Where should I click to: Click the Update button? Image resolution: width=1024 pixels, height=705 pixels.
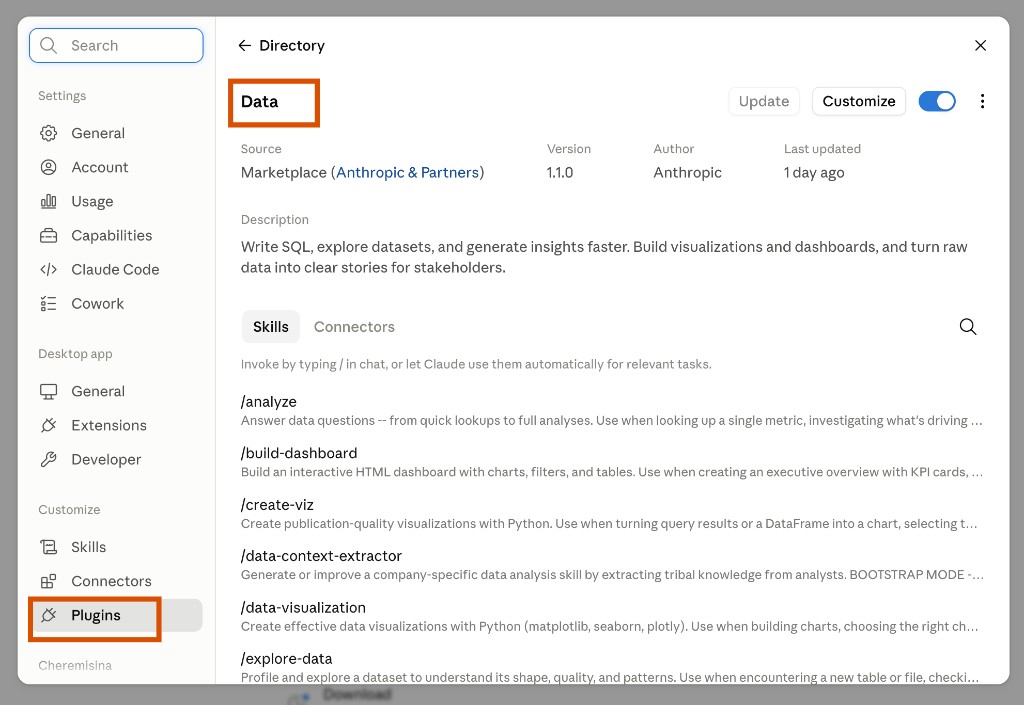click(x=763, y=101)
